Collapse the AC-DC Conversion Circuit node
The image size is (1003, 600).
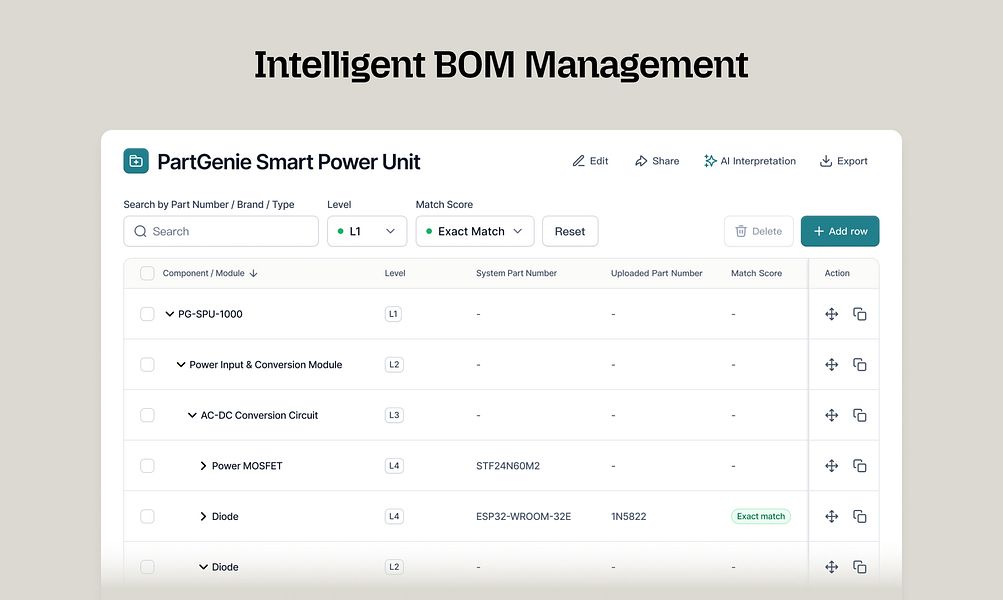pyautogui.click(x=192, y=415)
